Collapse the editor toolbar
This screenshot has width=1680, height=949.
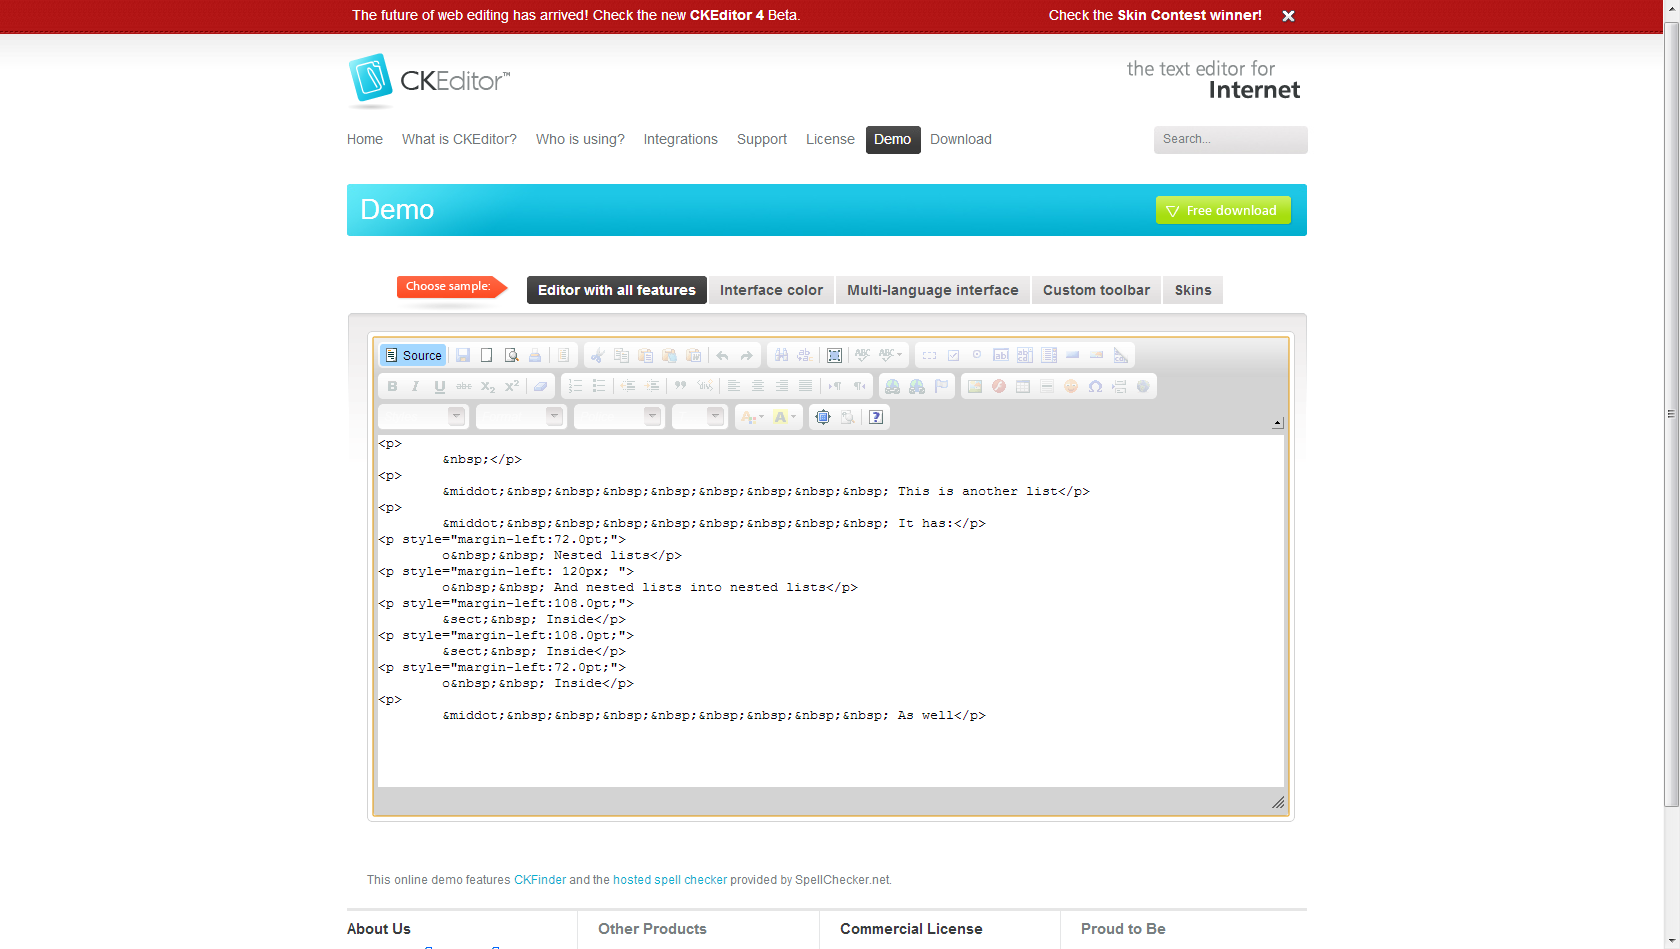1278,424
